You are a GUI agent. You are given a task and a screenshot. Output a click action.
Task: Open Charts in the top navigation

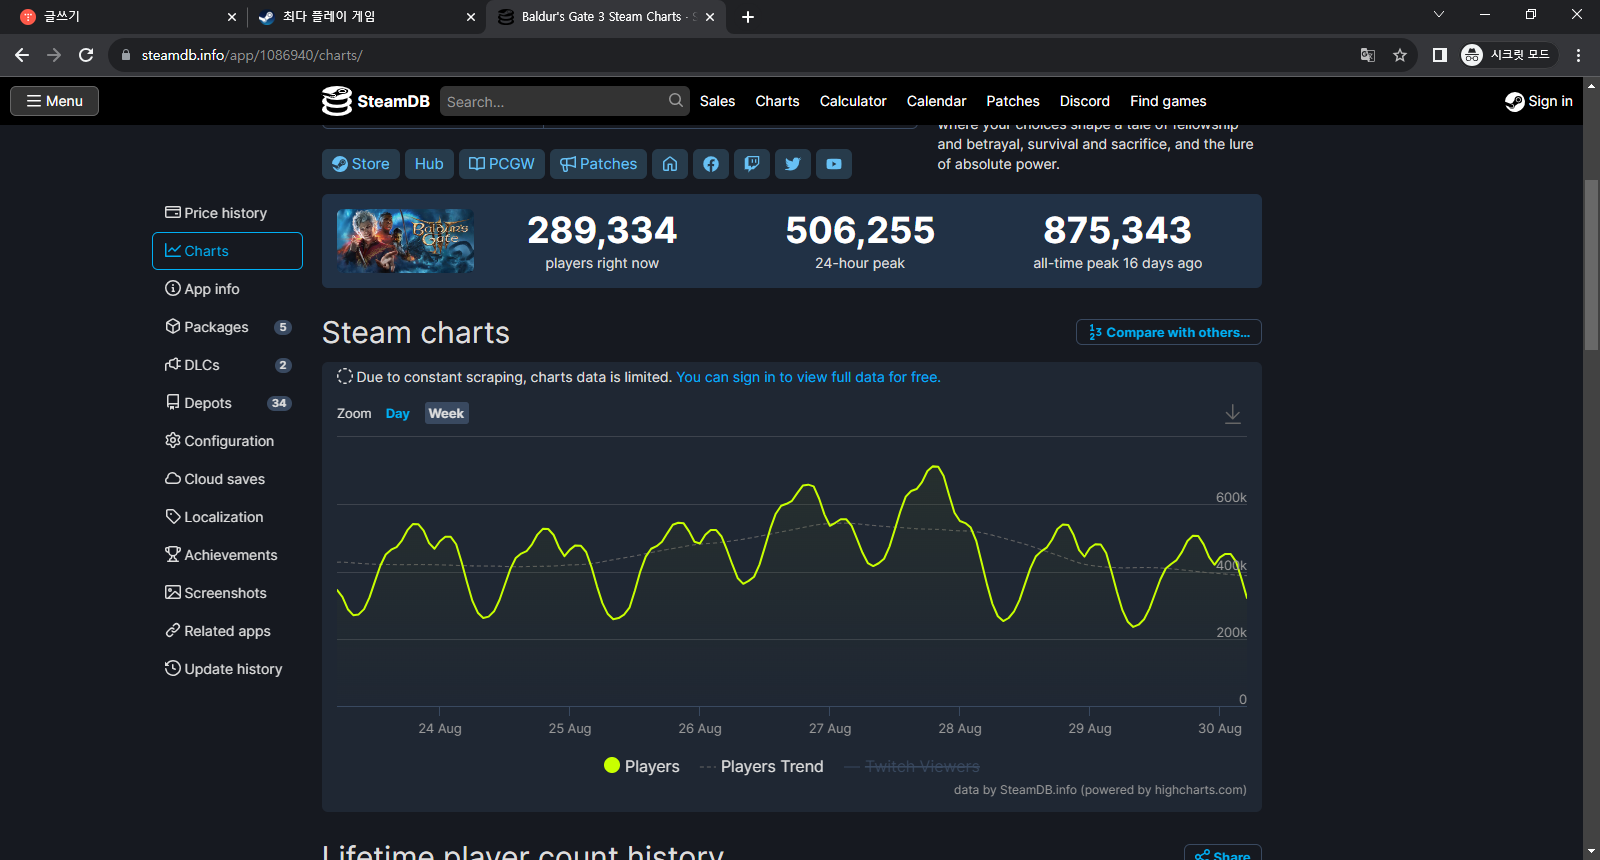point(777,101)
